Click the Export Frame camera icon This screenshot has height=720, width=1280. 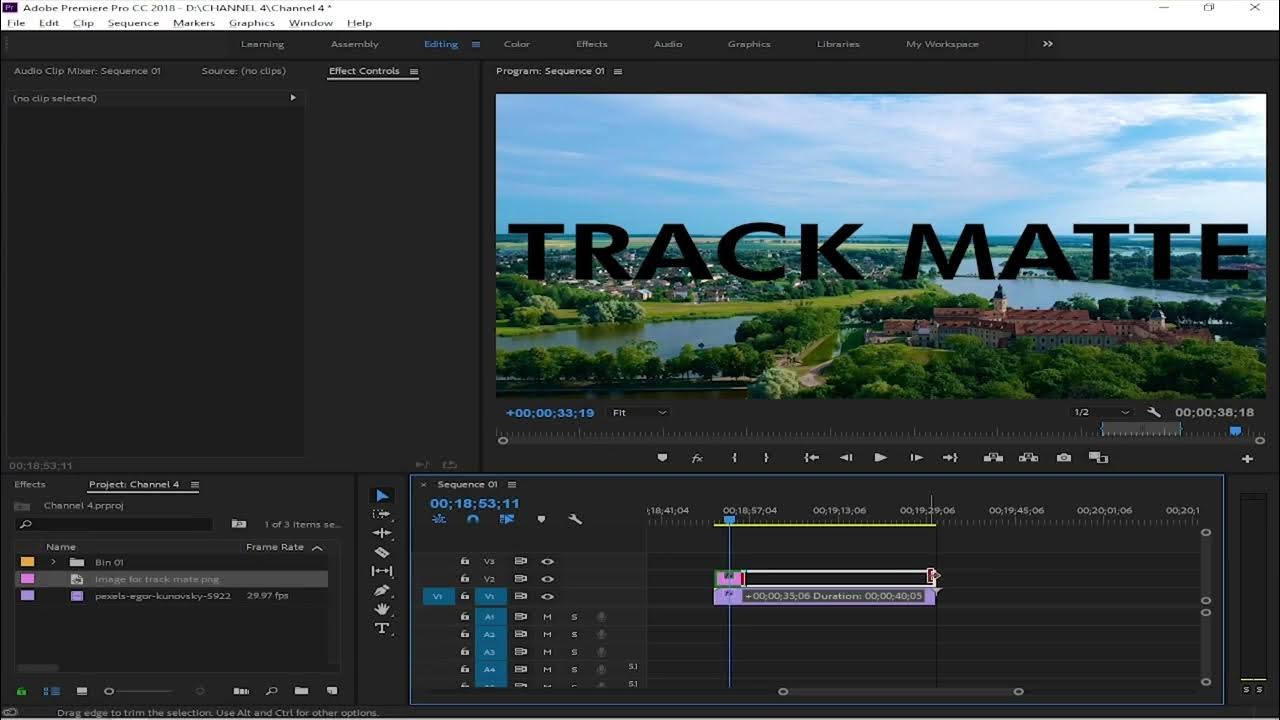coord(1064,457)
